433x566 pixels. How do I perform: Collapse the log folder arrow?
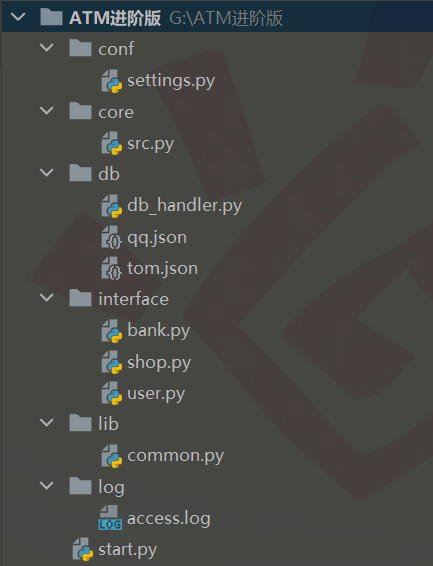click(47, 485)
